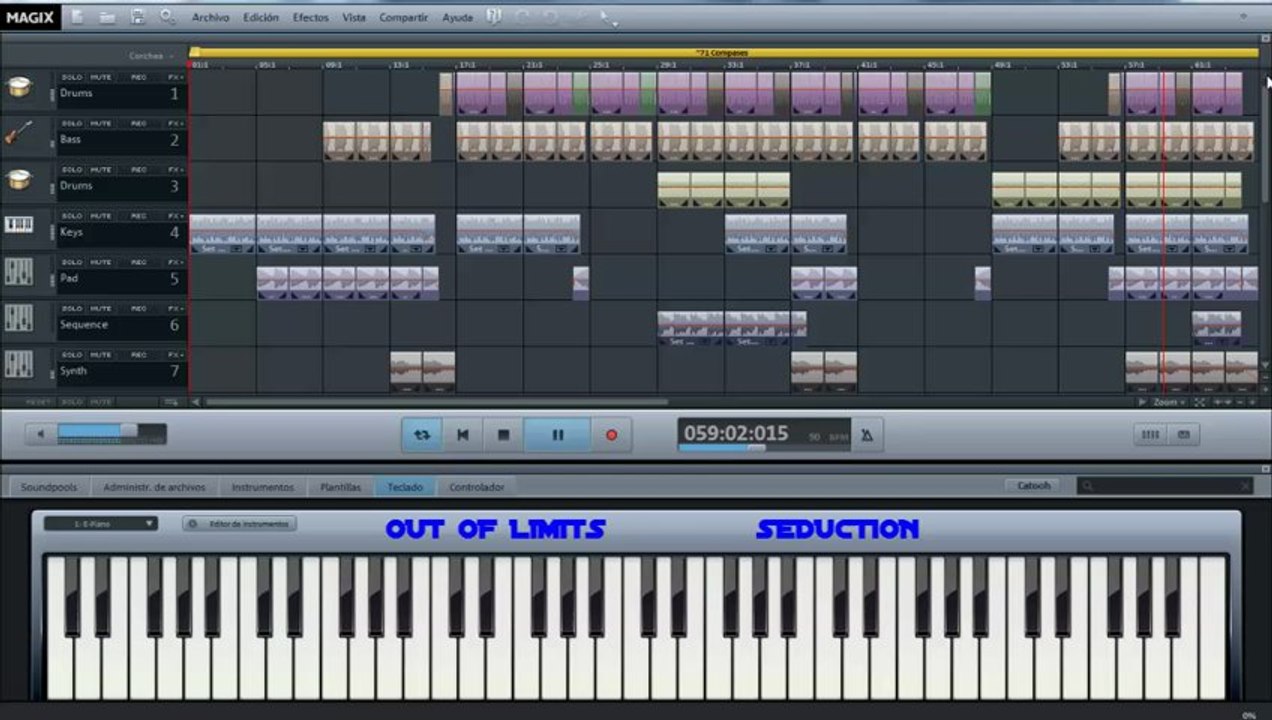Switch to the Instrumentos tab

263,487
